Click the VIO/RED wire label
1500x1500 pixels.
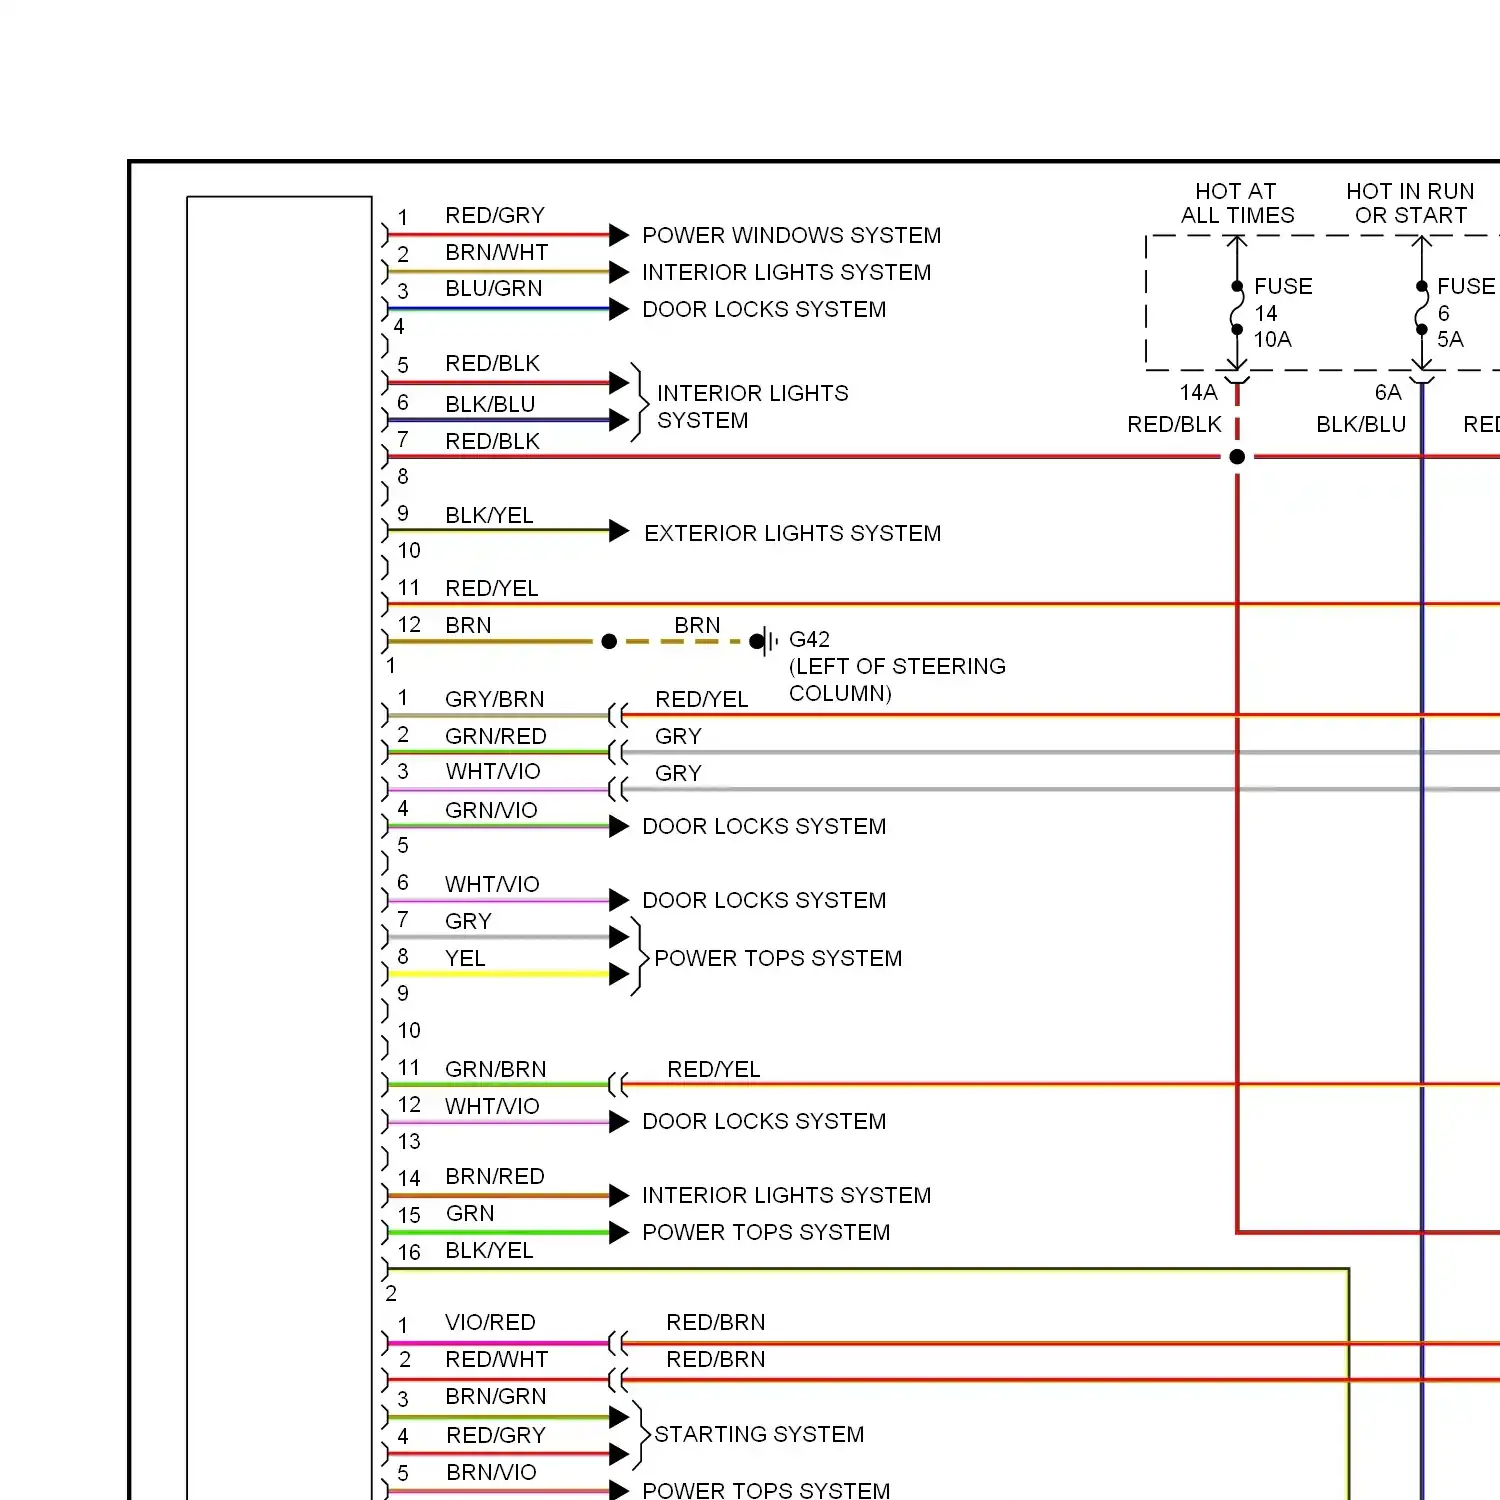[490, 1322]
